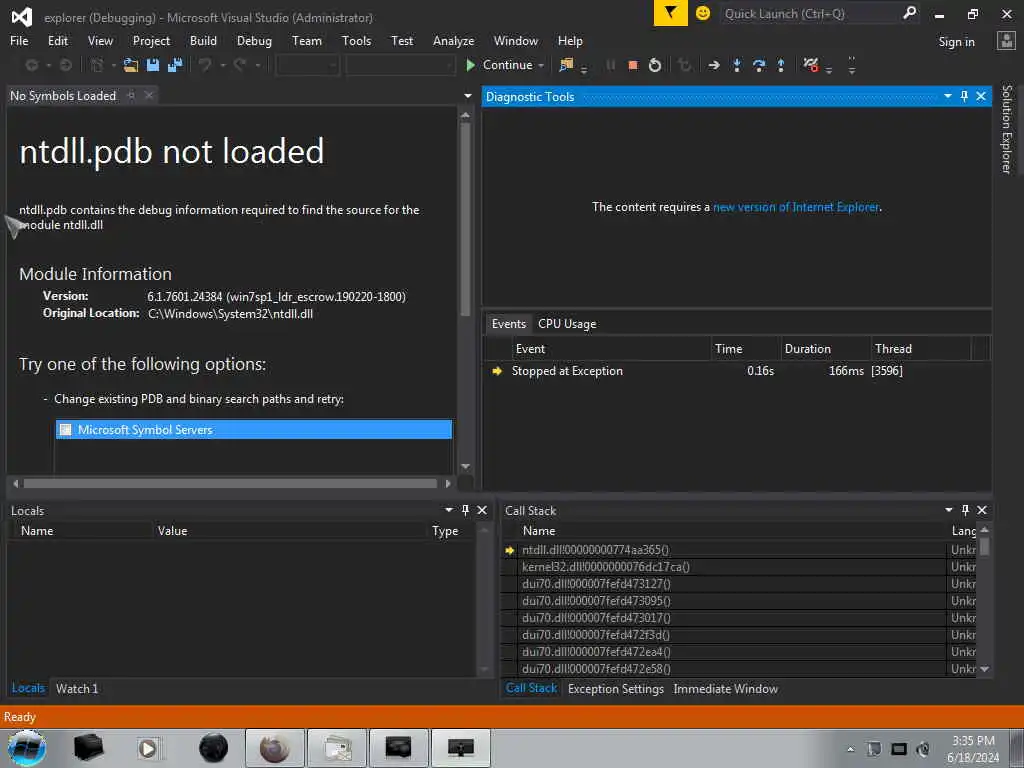Click Continue to resume debugging
This screenshot has height=768, width=1024.
pyautogui.click(x=500, y=65)
